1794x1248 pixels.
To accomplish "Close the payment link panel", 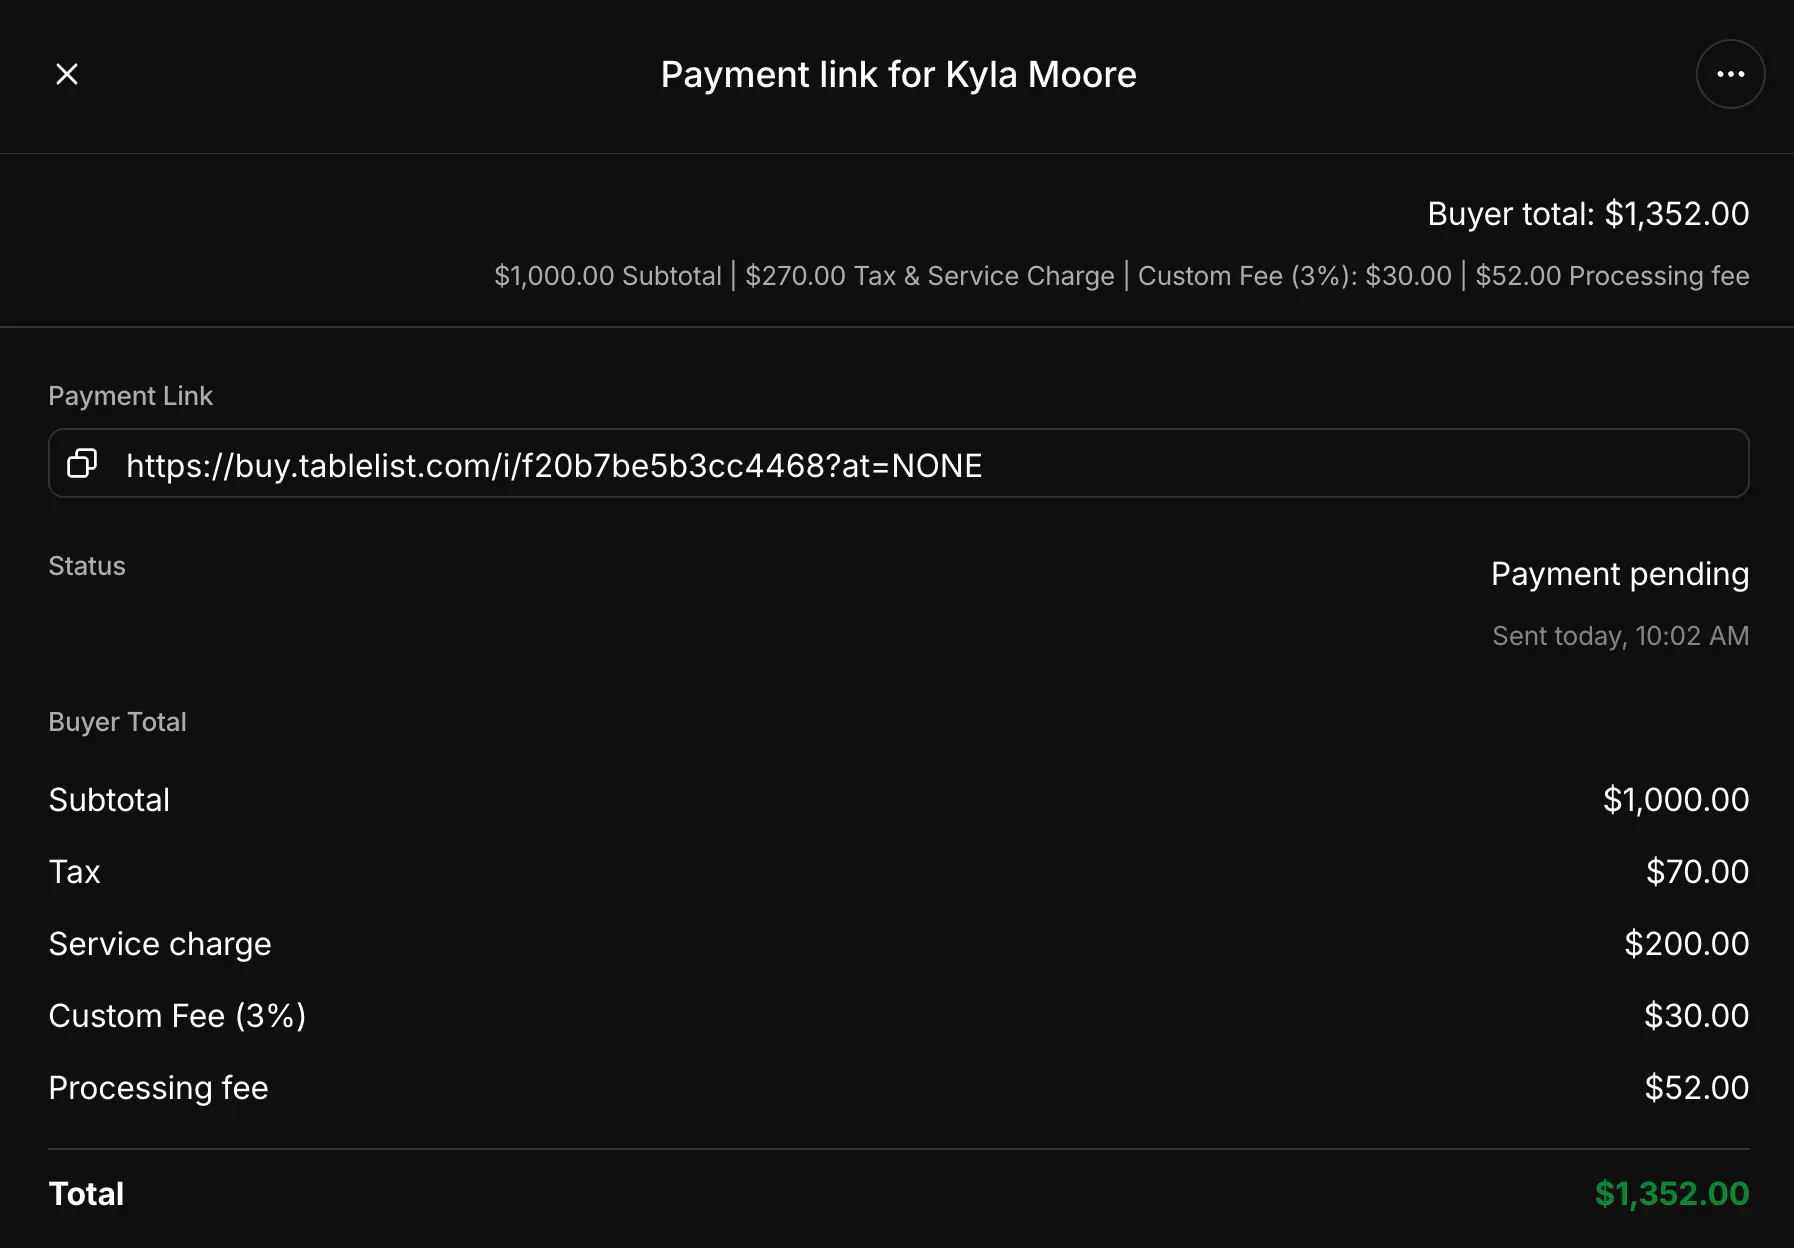I will click(x=67, y=74).
